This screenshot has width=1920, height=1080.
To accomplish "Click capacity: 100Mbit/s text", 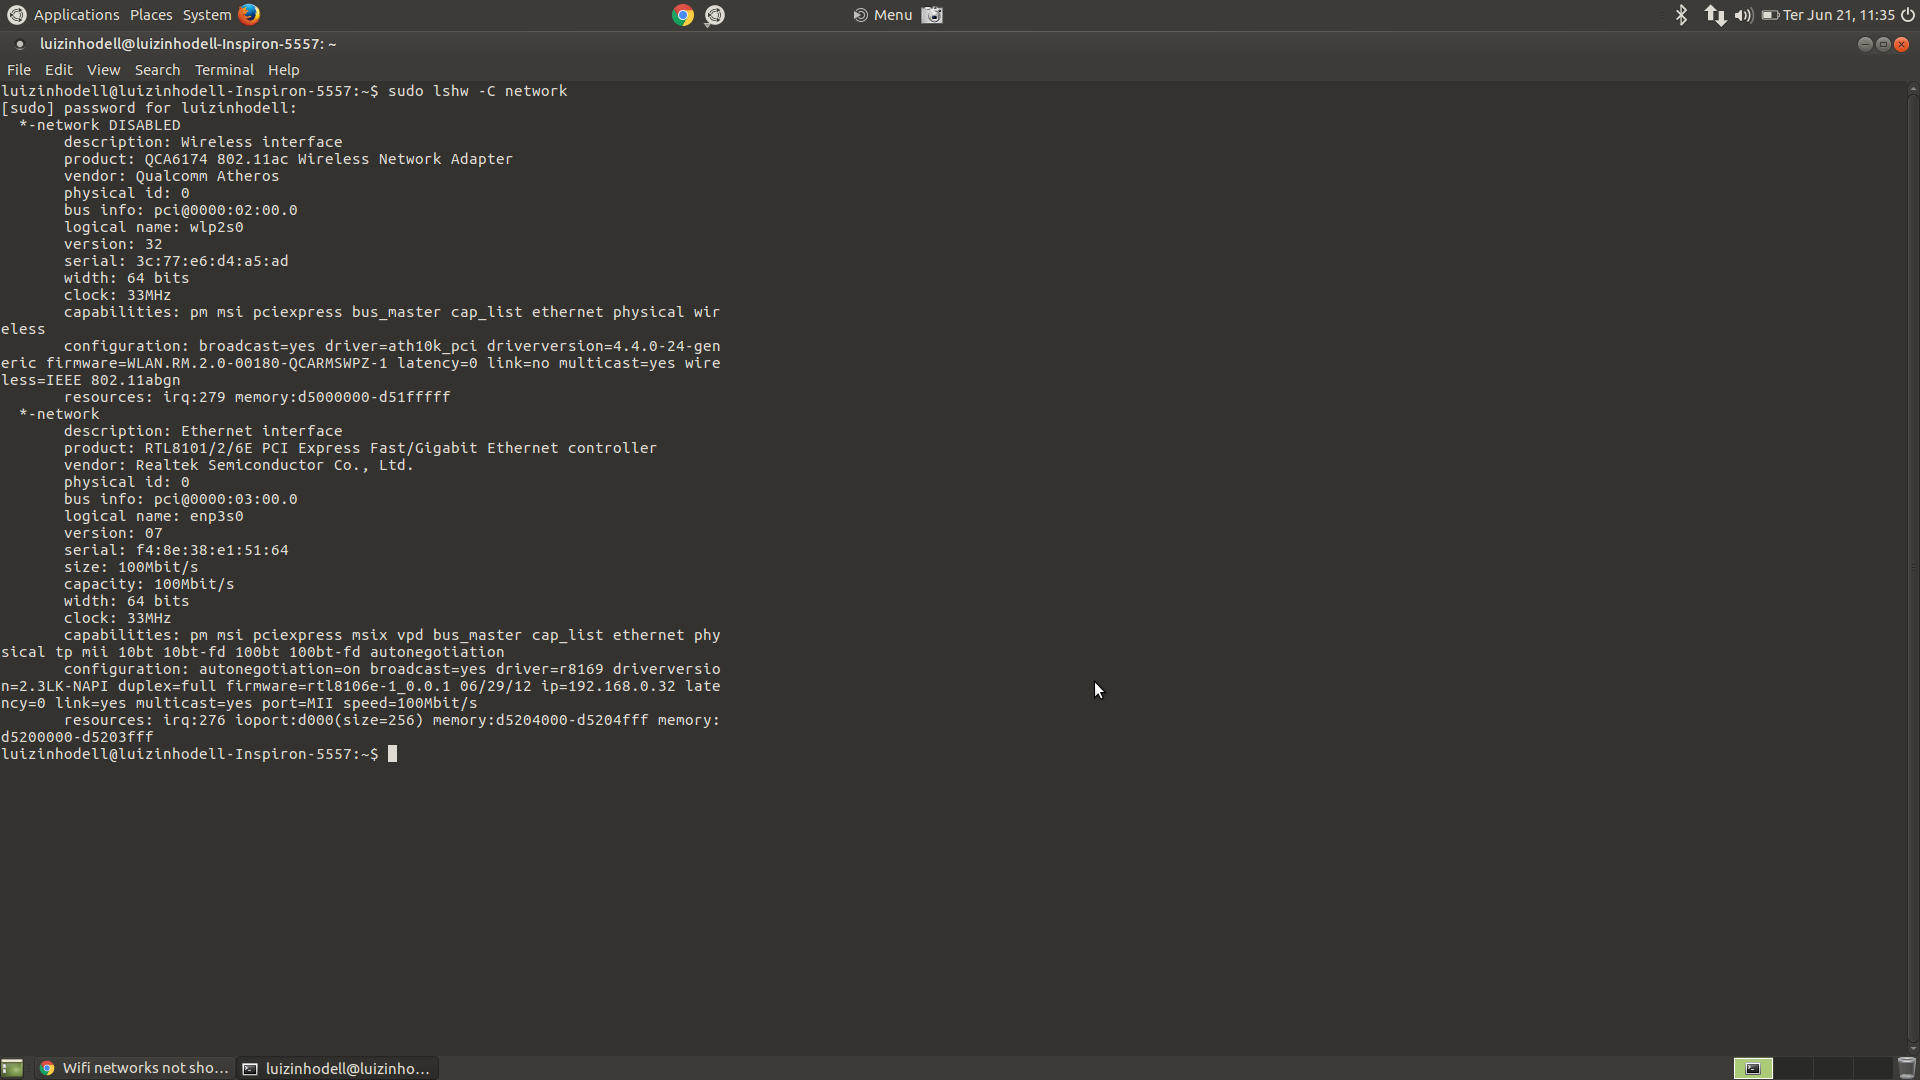I will (149, 584).
